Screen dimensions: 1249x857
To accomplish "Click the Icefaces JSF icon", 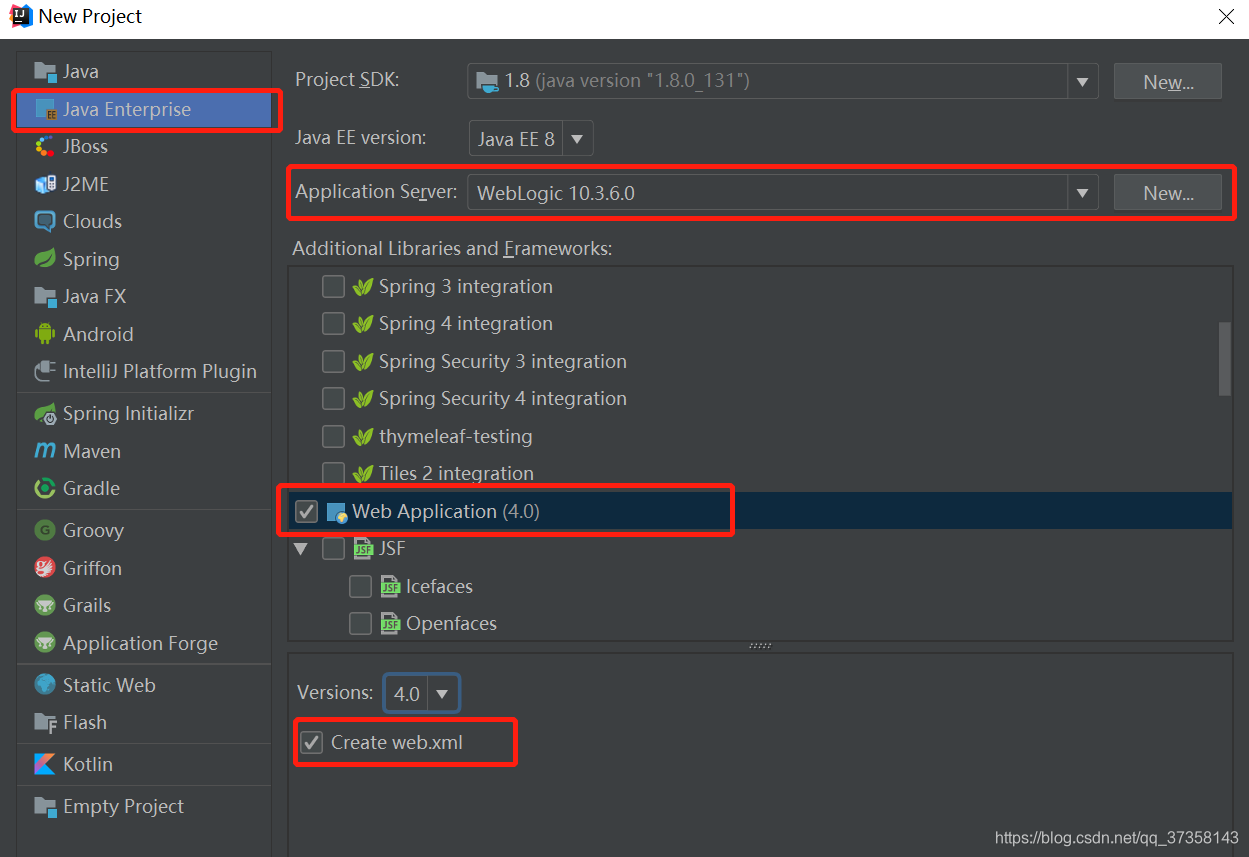I will 390,587.
